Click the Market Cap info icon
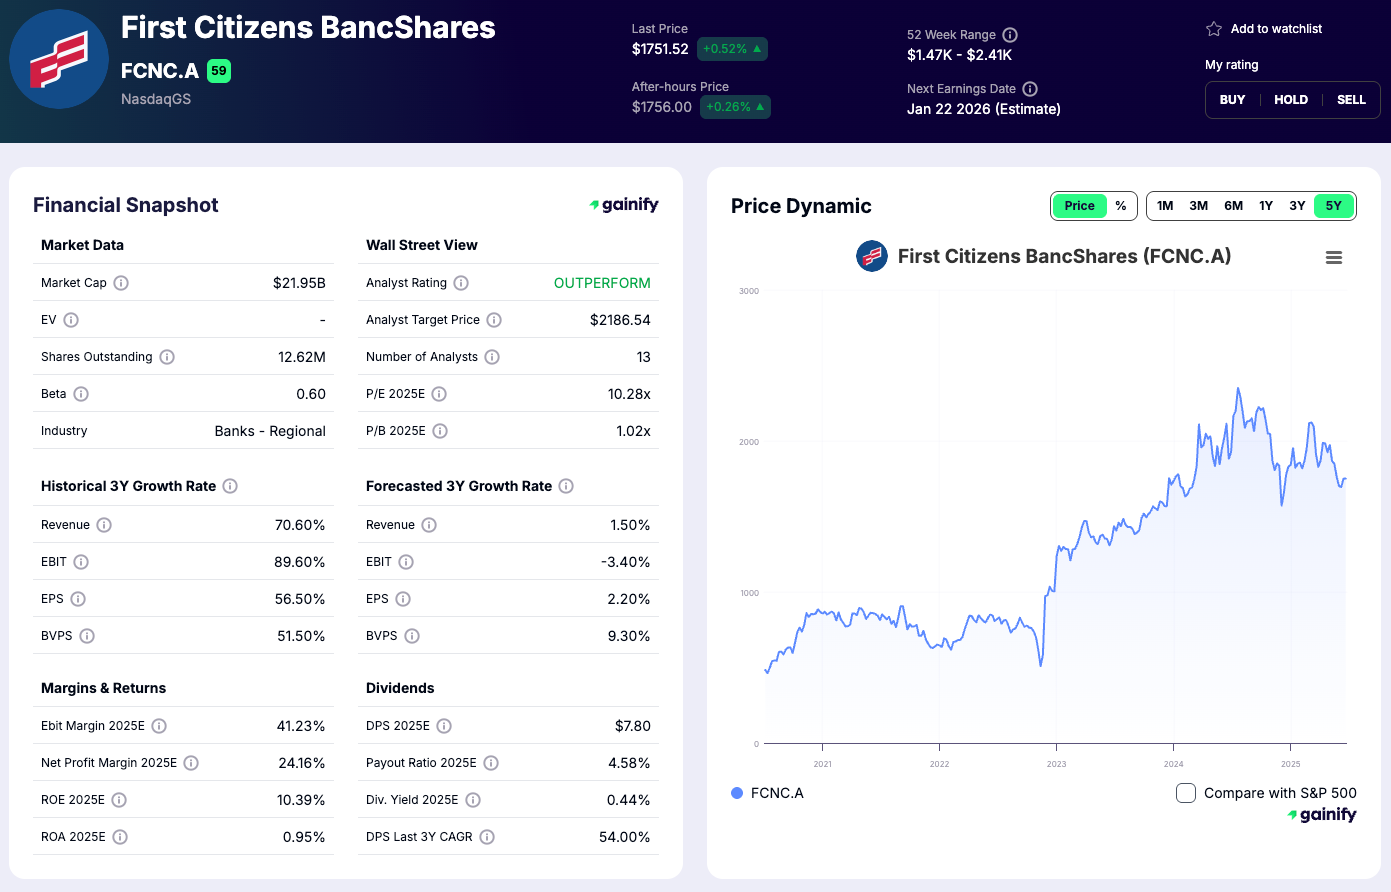The height and width of the screenshot is (892, 1391). point(121,283)
